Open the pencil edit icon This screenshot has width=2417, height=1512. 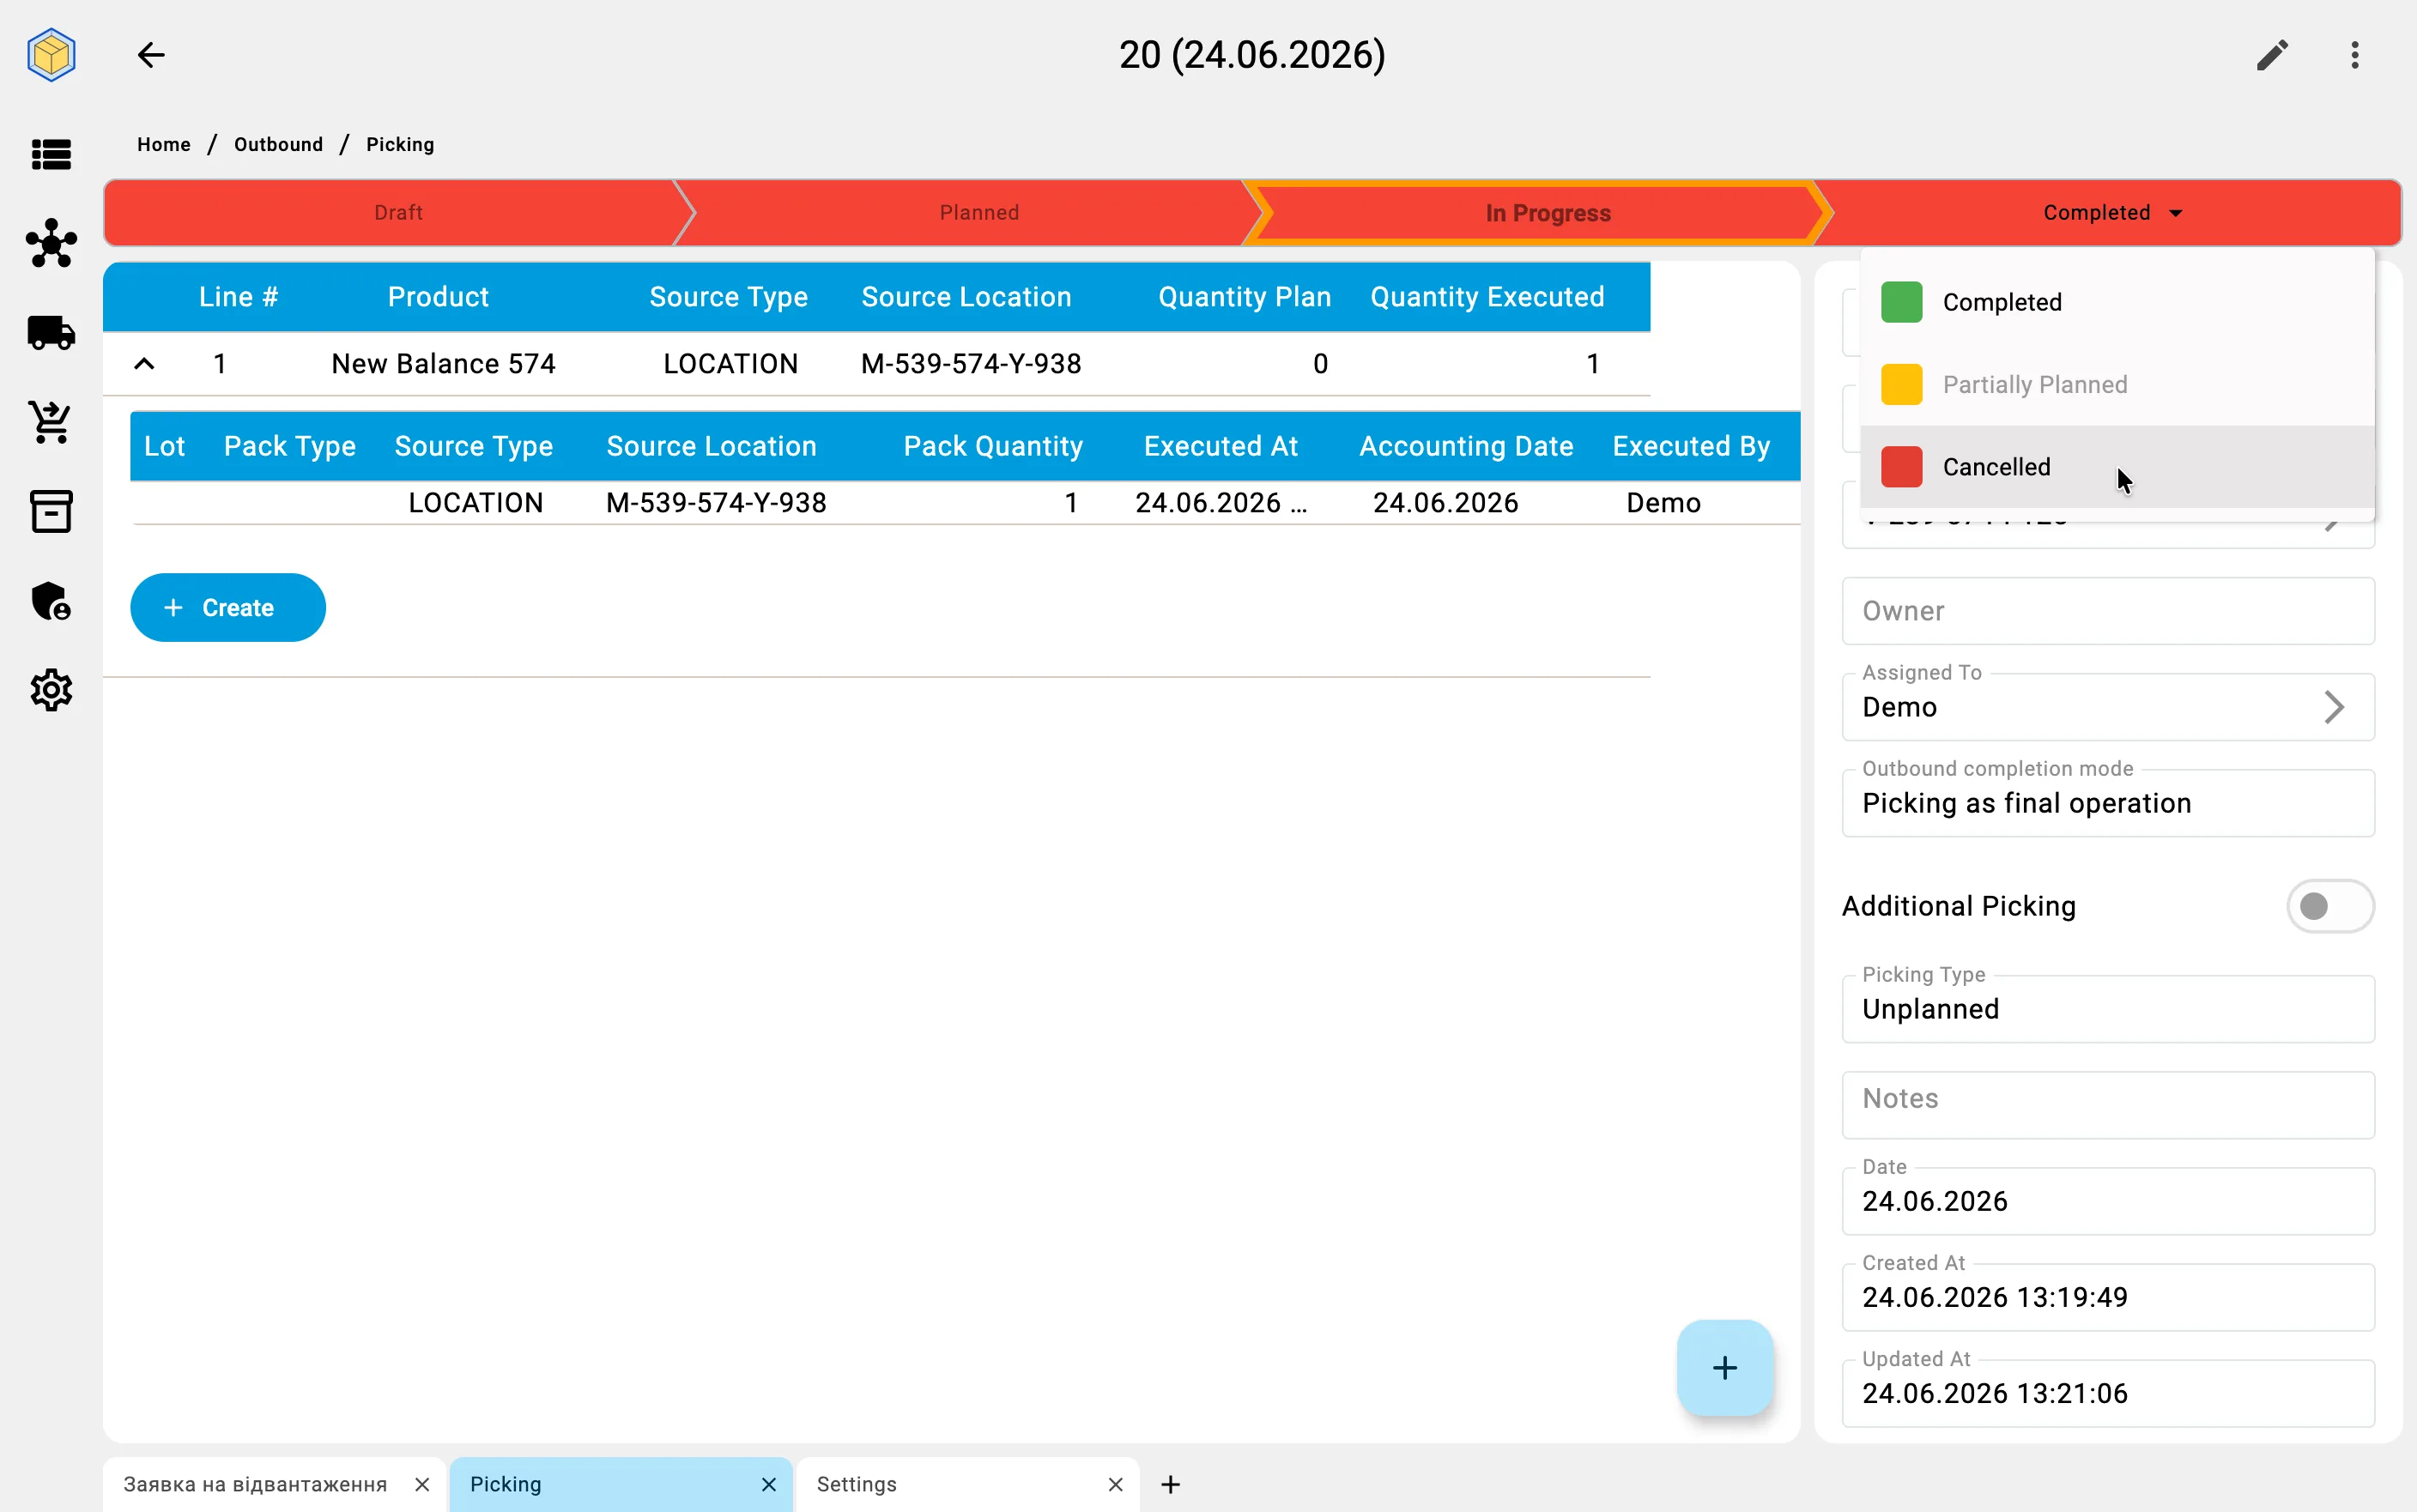pos(2272,55)
